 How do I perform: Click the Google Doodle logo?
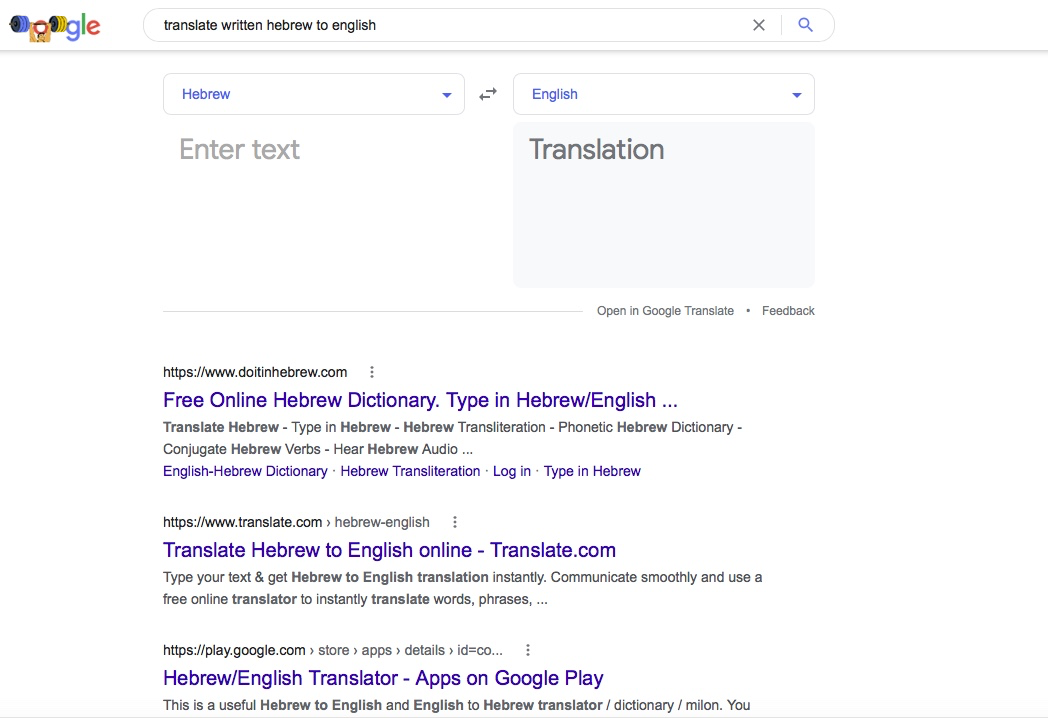pos(55,27)
